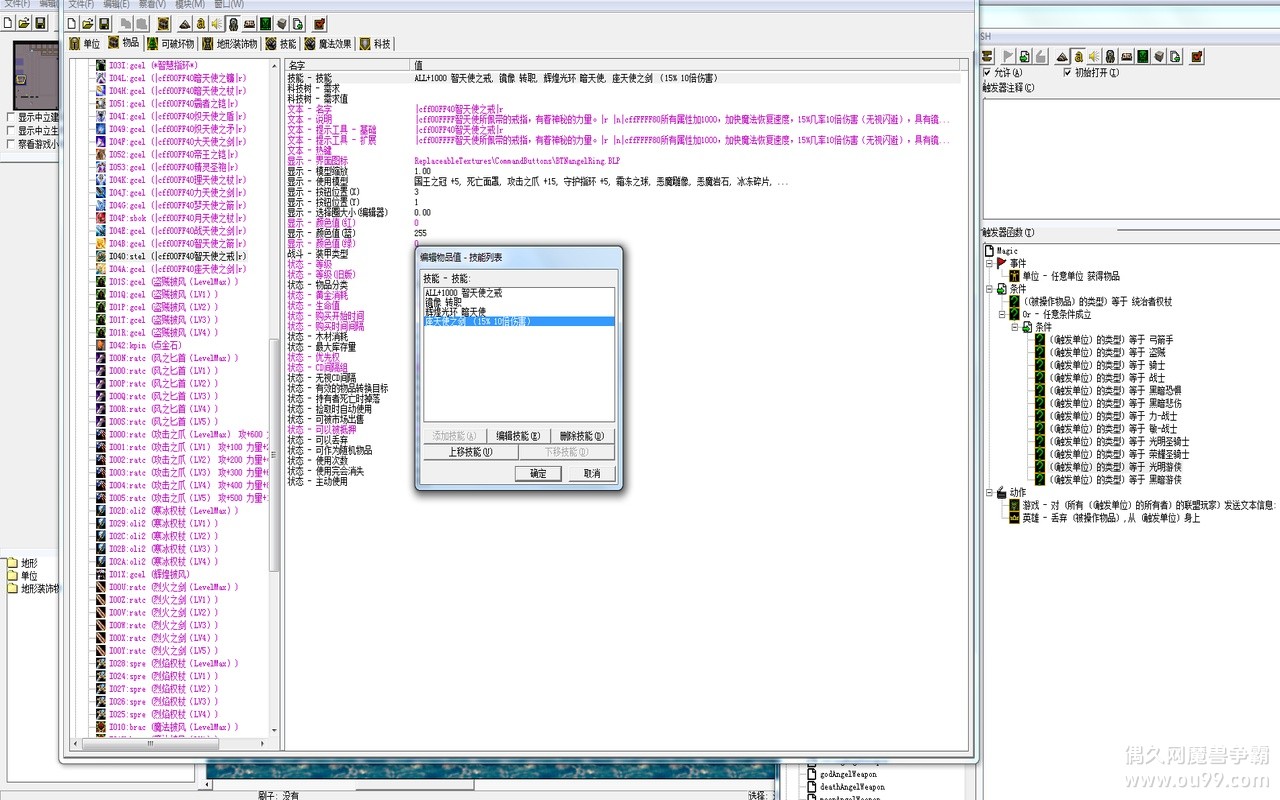Toggle the 初始打开 checkbox
This screenshot has height=800, width=1280.
click(1067, 73)
